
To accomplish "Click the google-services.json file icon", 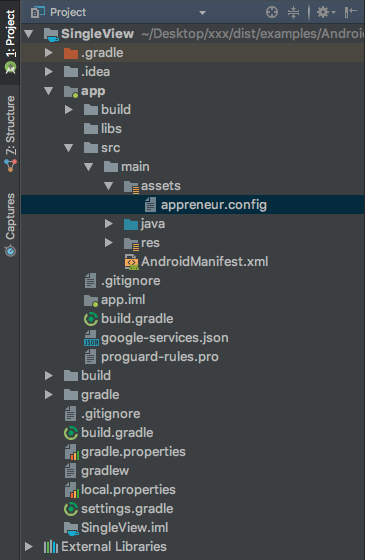I will (x=91, y=338).
